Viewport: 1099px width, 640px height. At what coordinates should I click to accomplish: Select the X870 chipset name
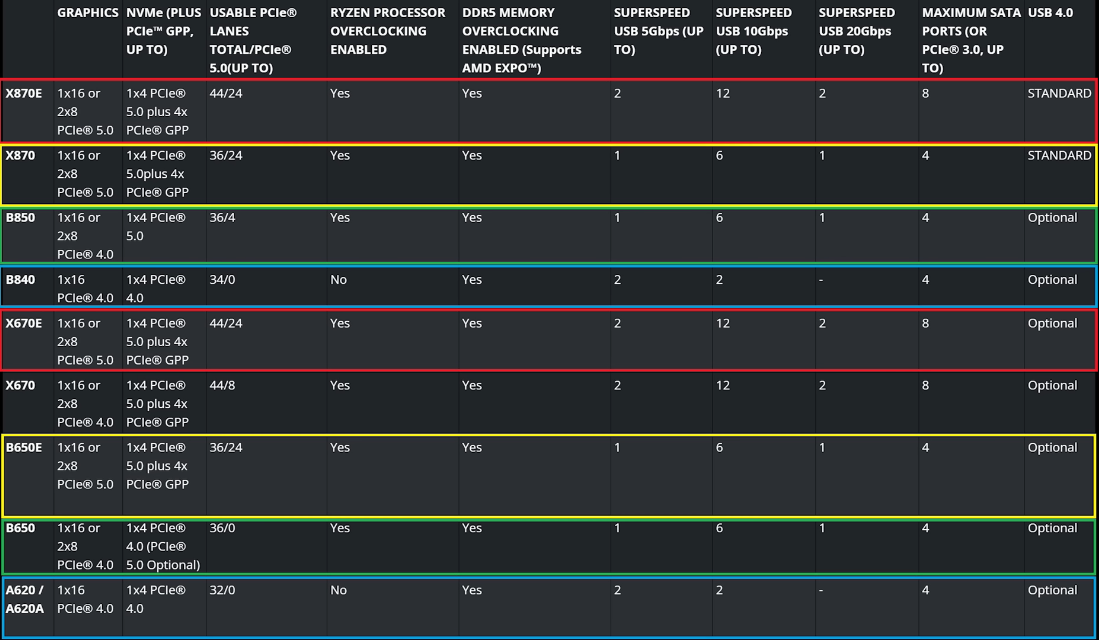(20, 156)
